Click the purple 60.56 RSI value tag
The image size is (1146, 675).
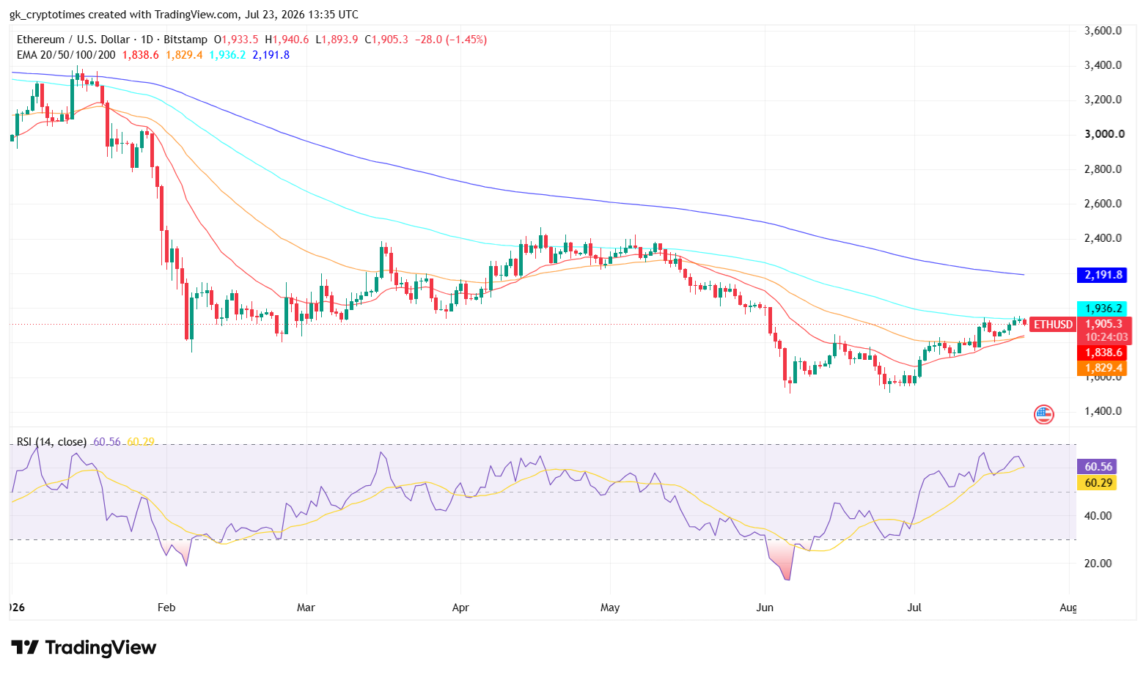click(1097, 467)
